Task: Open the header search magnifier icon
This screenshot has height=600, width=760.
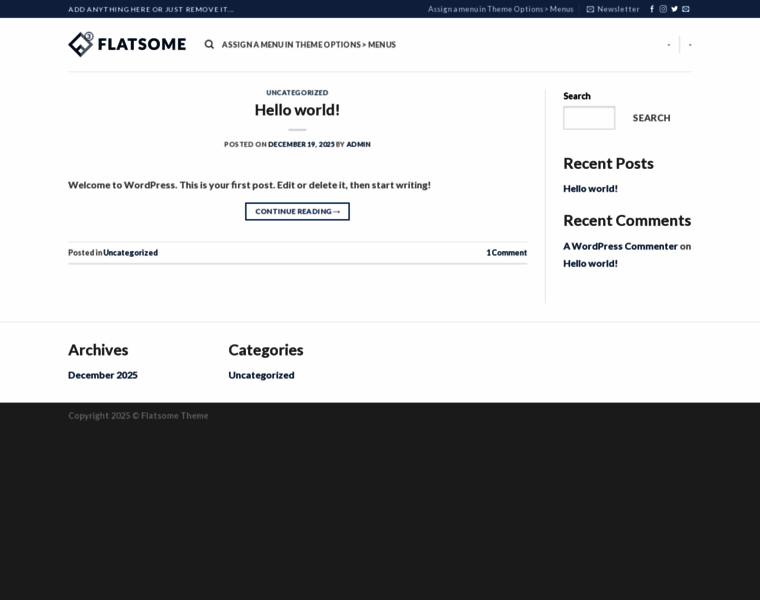Action: 209,44
